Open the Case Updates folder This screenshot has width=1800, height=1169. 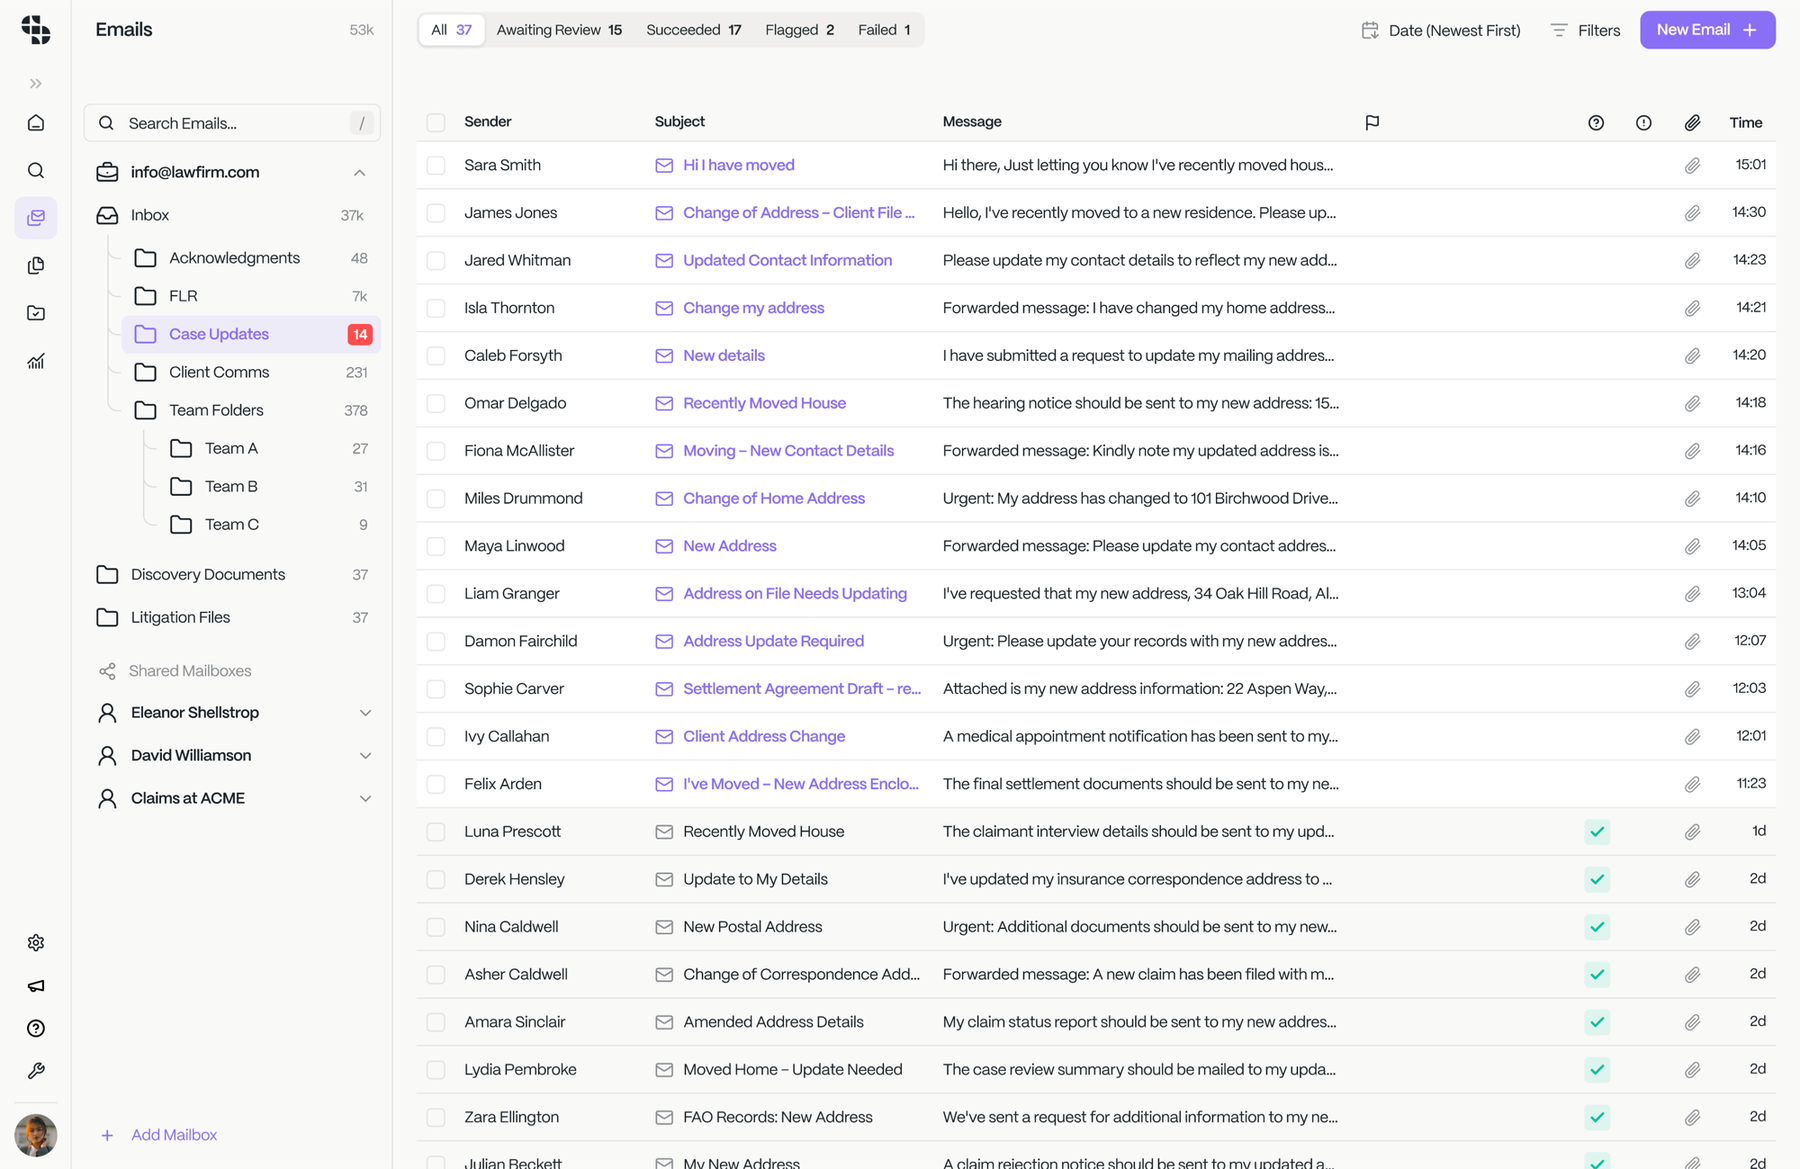coord(251,334)
